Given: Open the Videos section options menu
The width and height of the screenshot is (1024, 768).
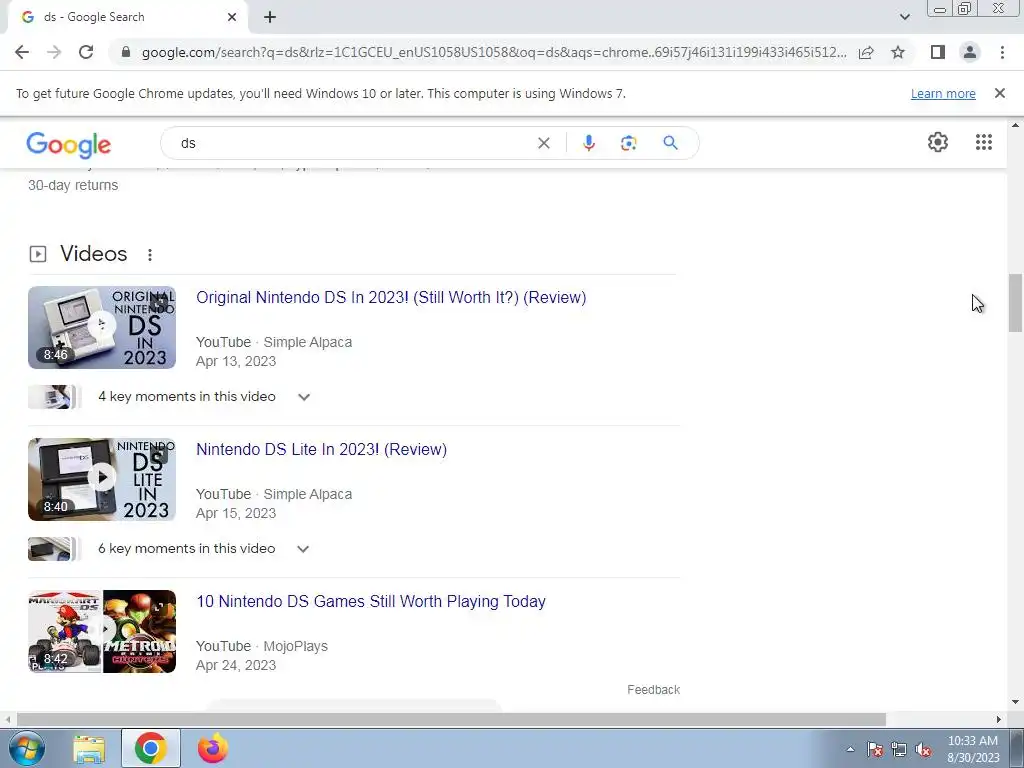Looking at the screenshot, I should click(x=150, y=255).
